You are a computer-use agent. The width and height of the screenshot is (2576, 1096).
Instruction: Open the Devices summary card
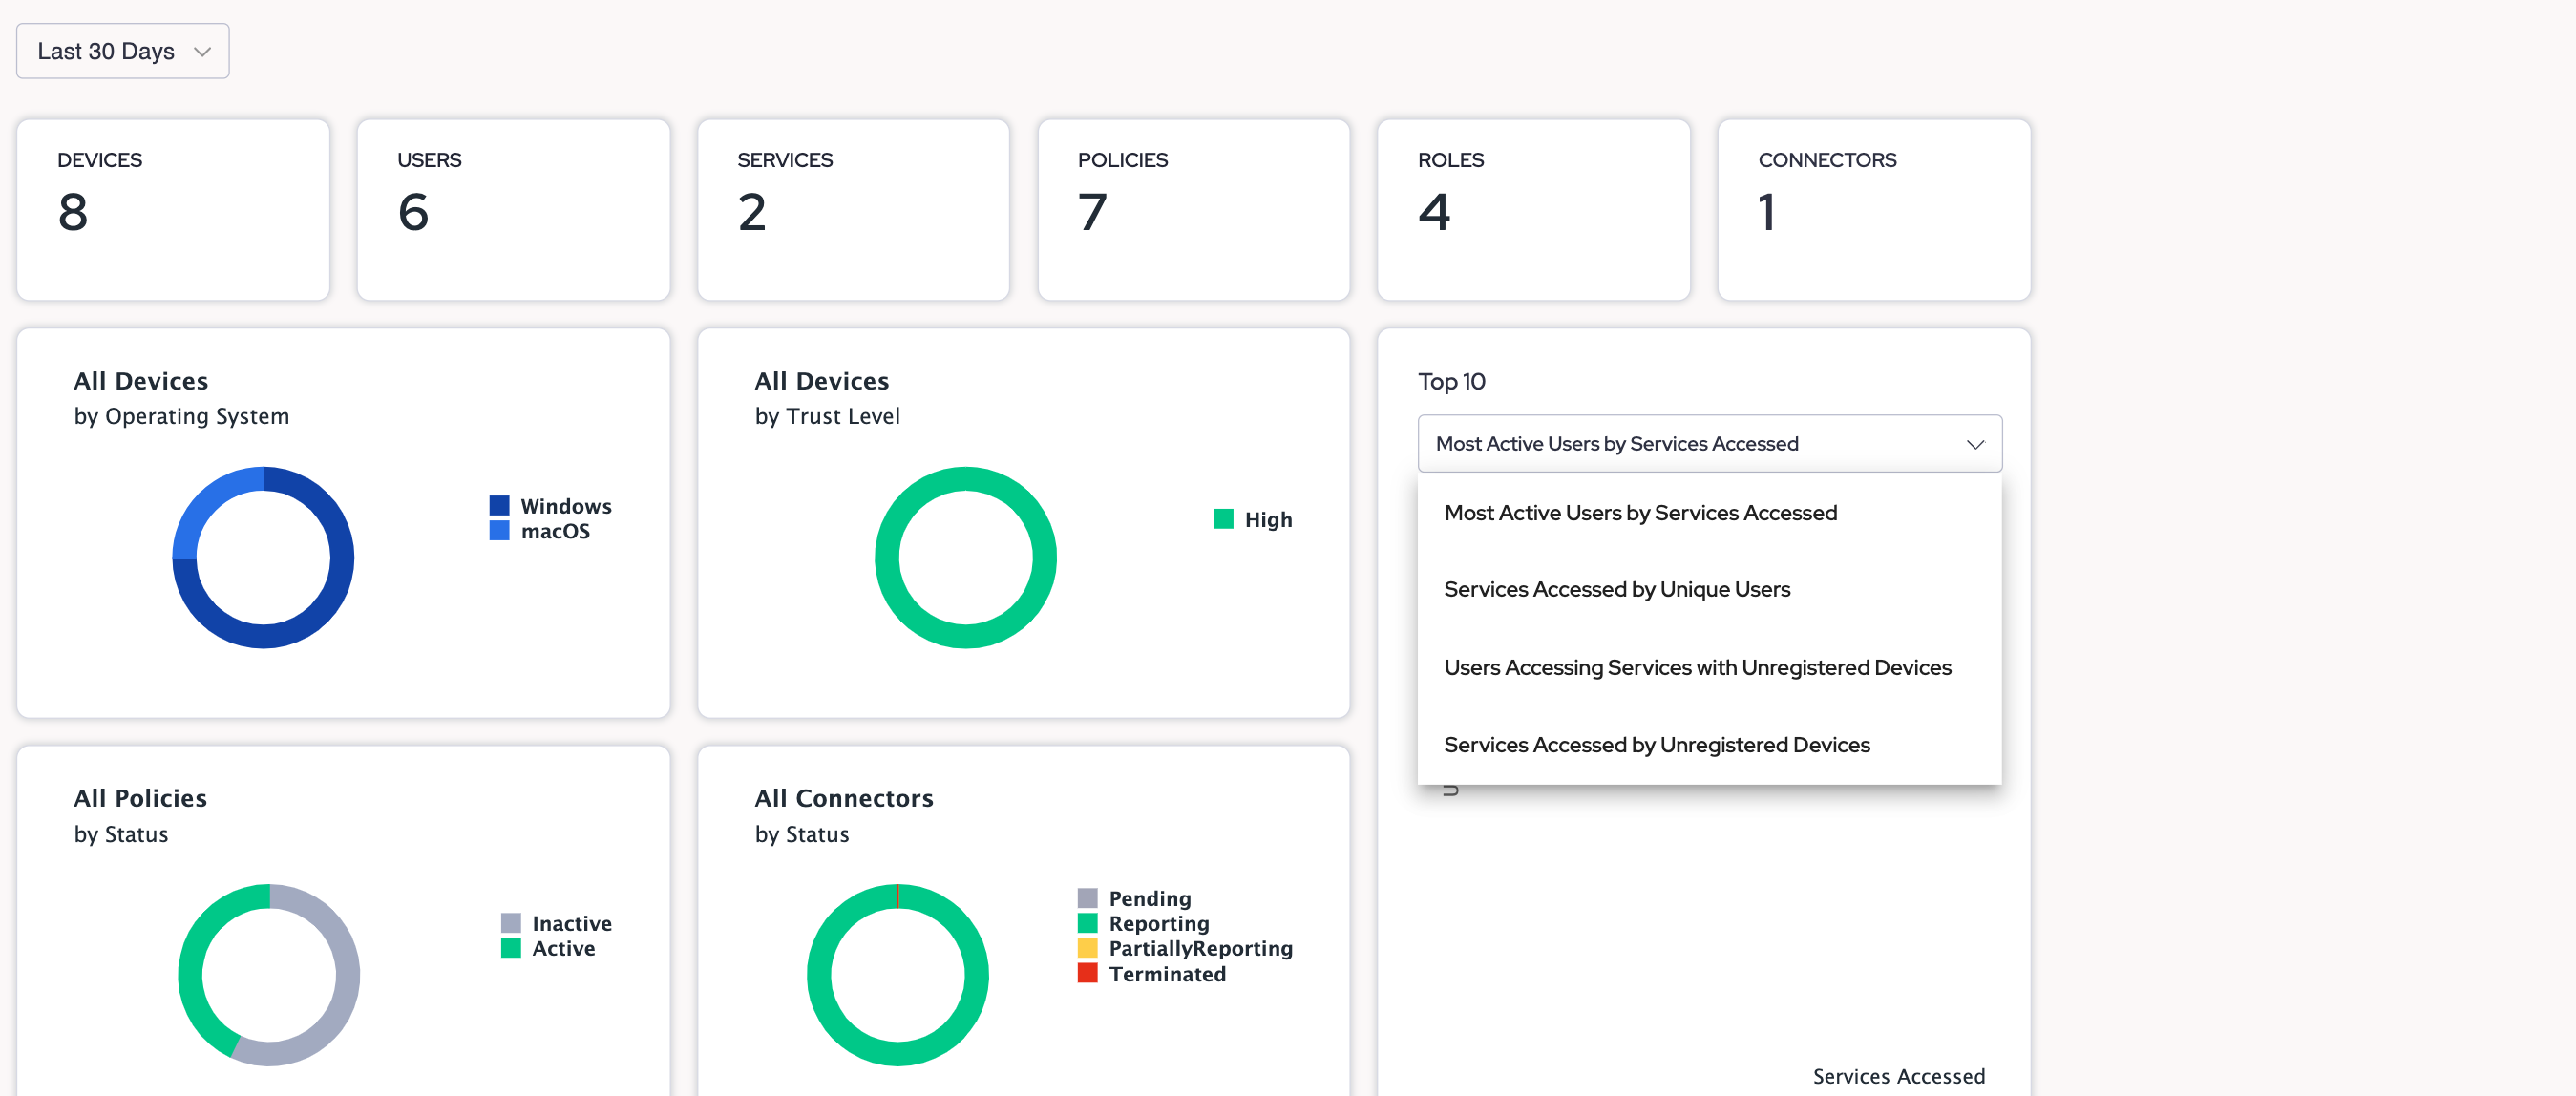[173, 210]
